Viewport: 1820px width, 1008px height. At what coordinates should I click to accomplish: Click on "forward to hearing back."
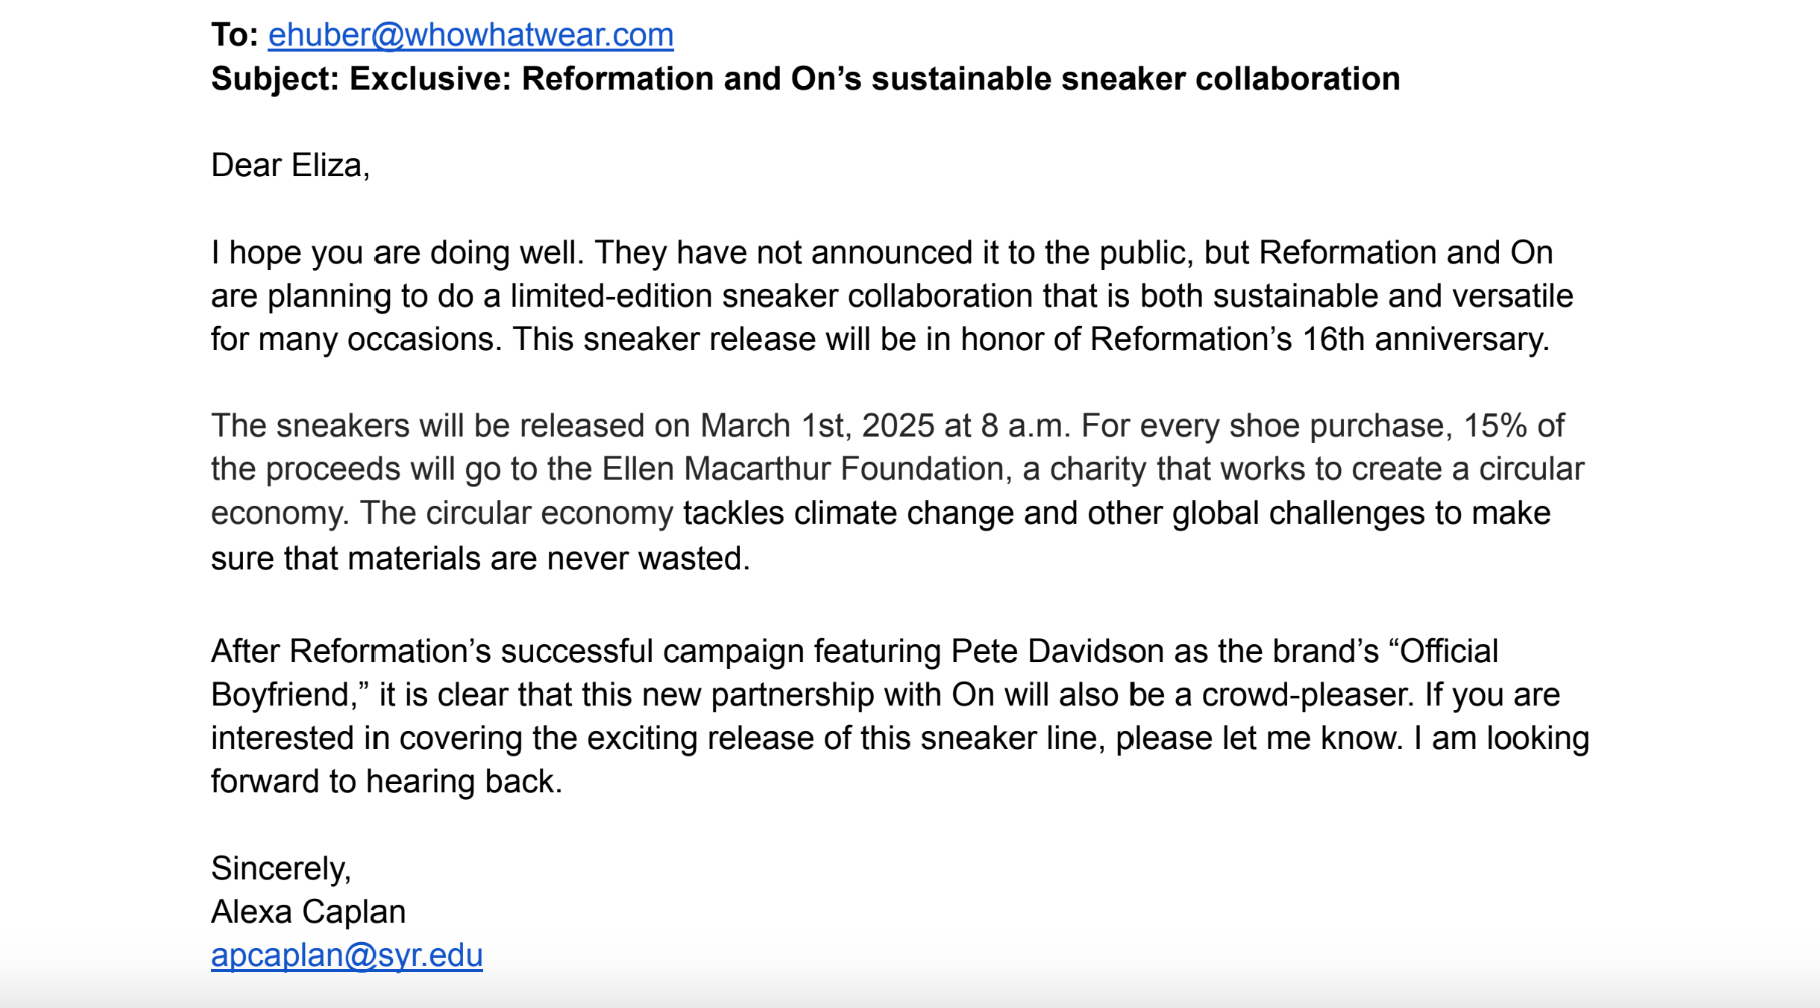pyautogui.click(x=386, y=781)
